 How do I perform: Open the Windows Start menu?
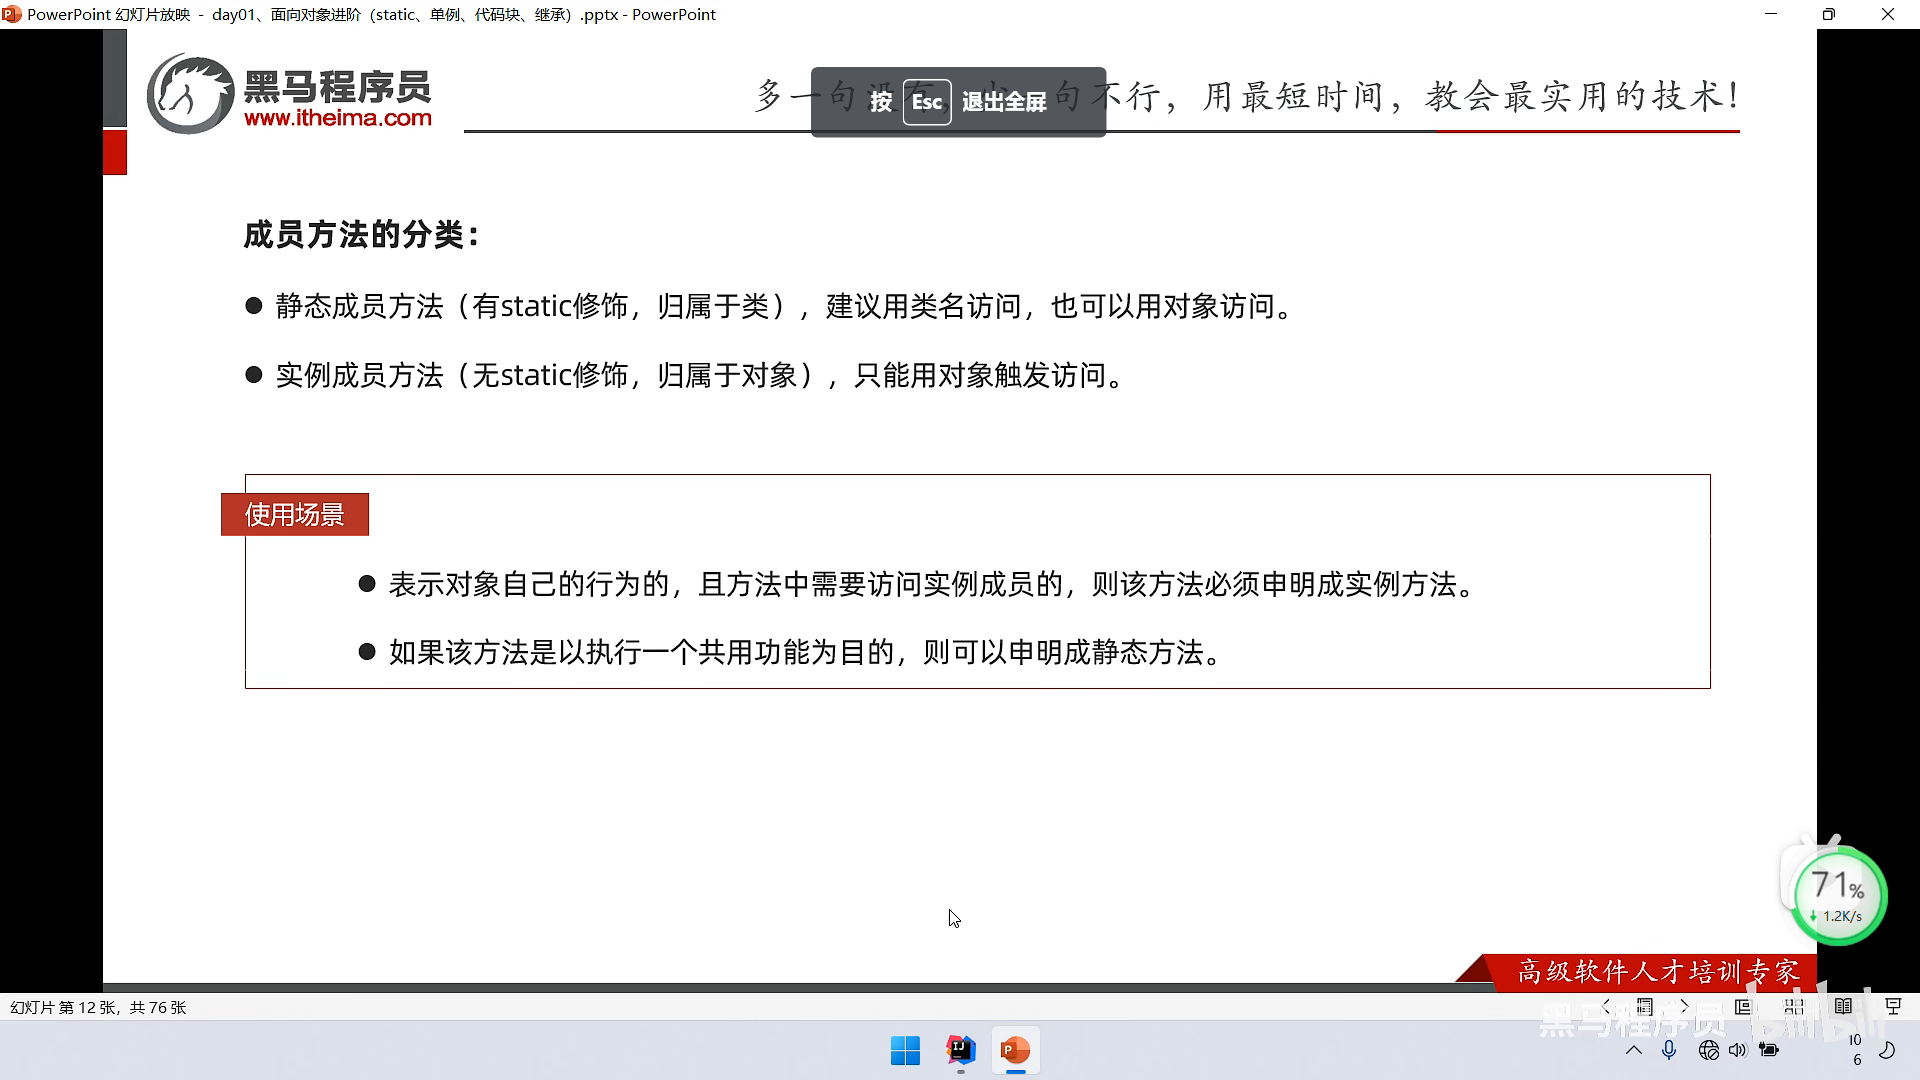click(905, 1050)
